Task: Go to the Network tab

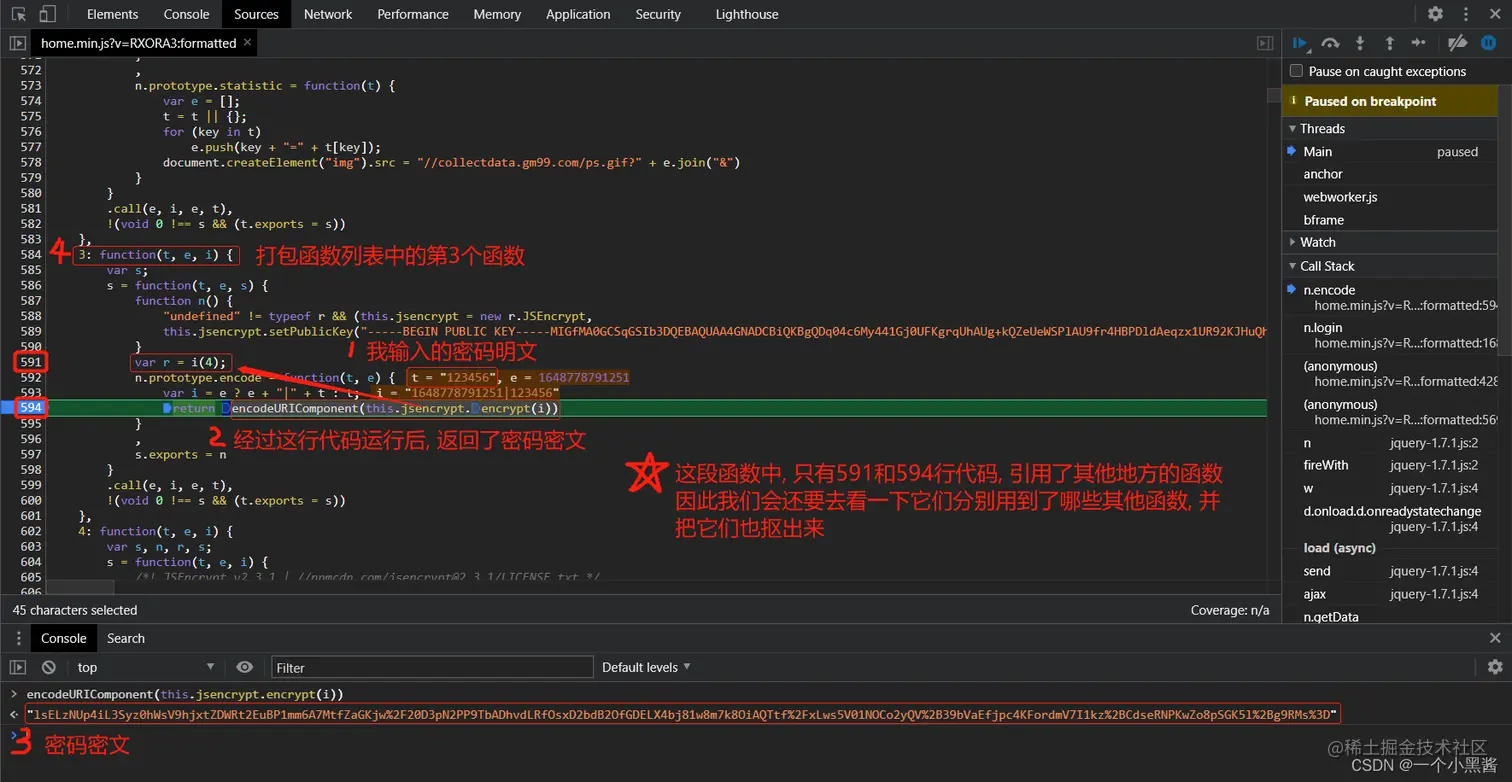Action: click(328, 14)
